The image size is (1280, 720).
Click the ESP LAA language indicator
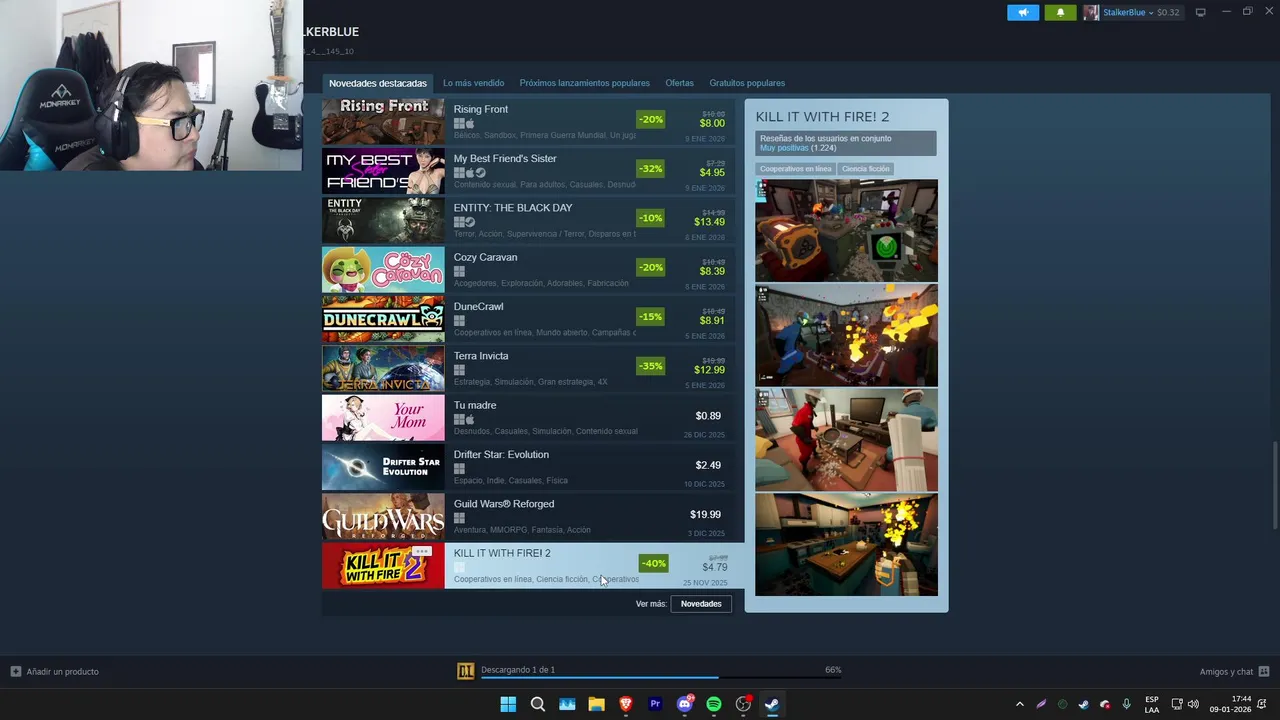coord(1152,704)
